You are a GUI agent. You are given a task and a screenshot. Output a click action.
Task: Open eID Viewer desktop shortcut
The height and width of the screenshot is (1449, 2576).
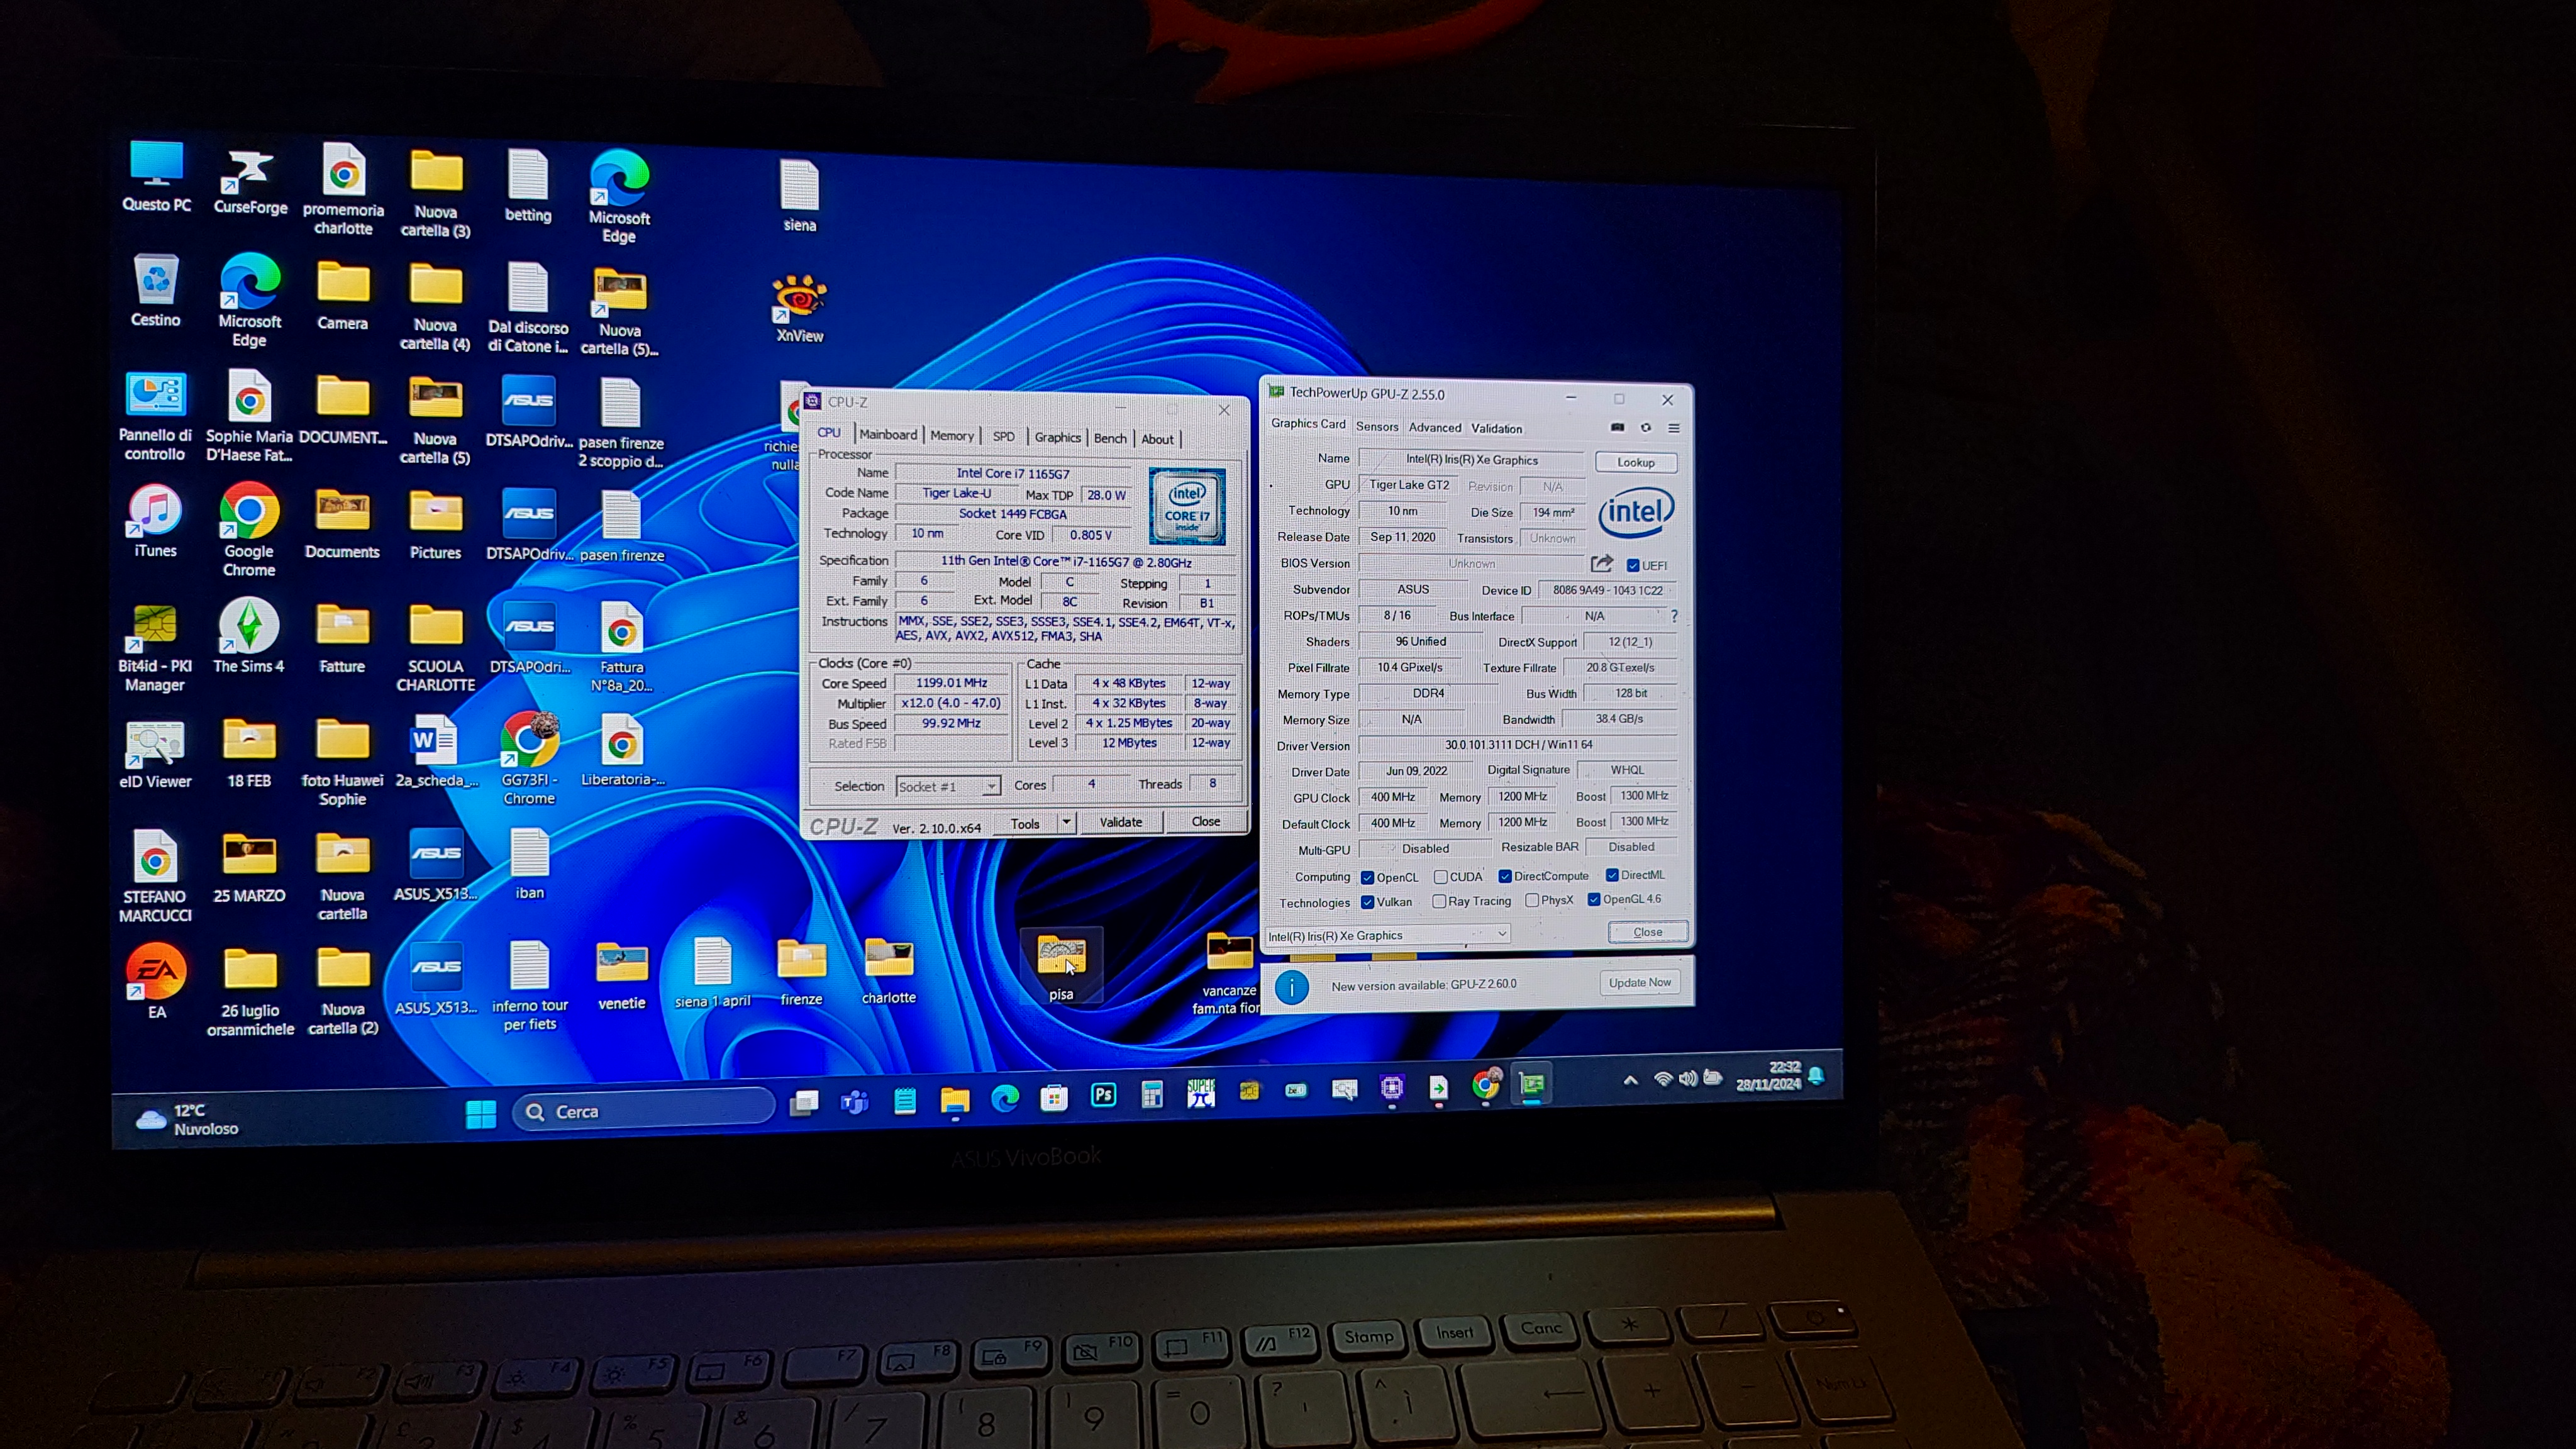(155, 754)
